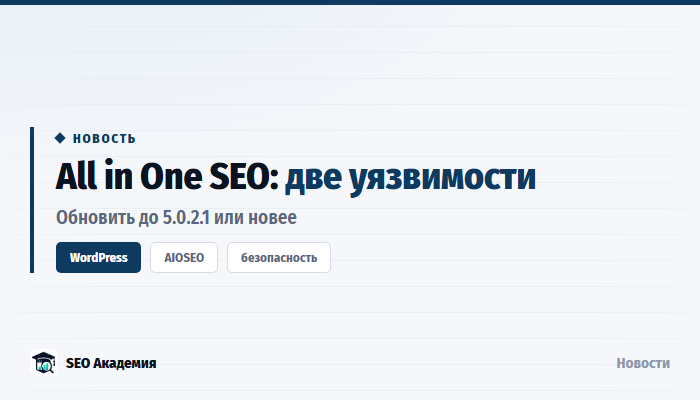This screenshot has width=700, height=400.
Task: Click the SEO Академия graduation cap logo
Action: (x=43, y=362)
